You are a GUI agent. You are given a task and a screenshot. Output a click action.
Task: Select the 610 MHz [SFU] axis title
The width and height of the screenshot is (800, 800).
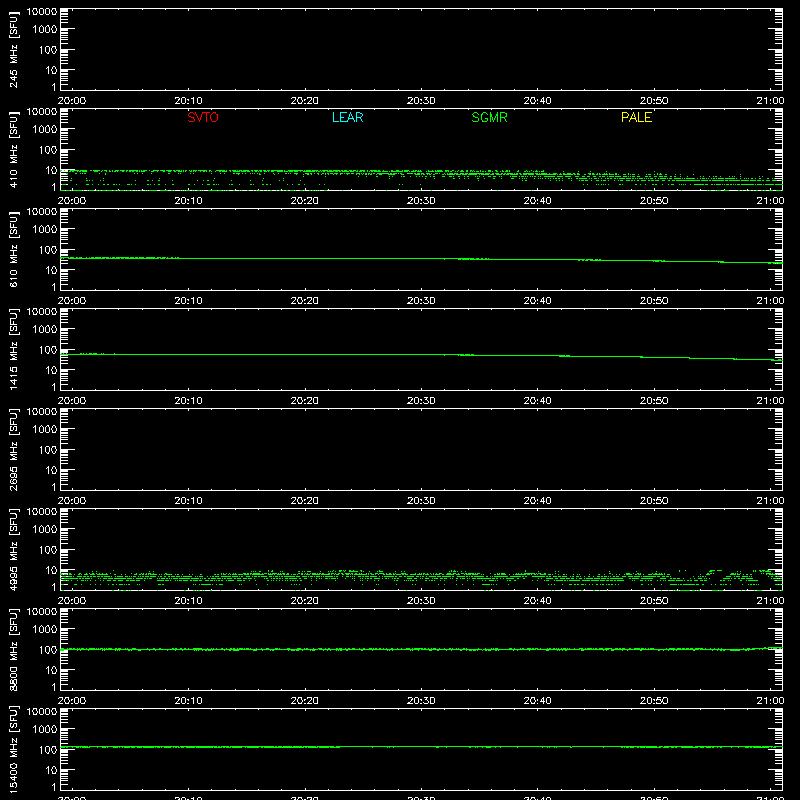click(x=13, y=249)
